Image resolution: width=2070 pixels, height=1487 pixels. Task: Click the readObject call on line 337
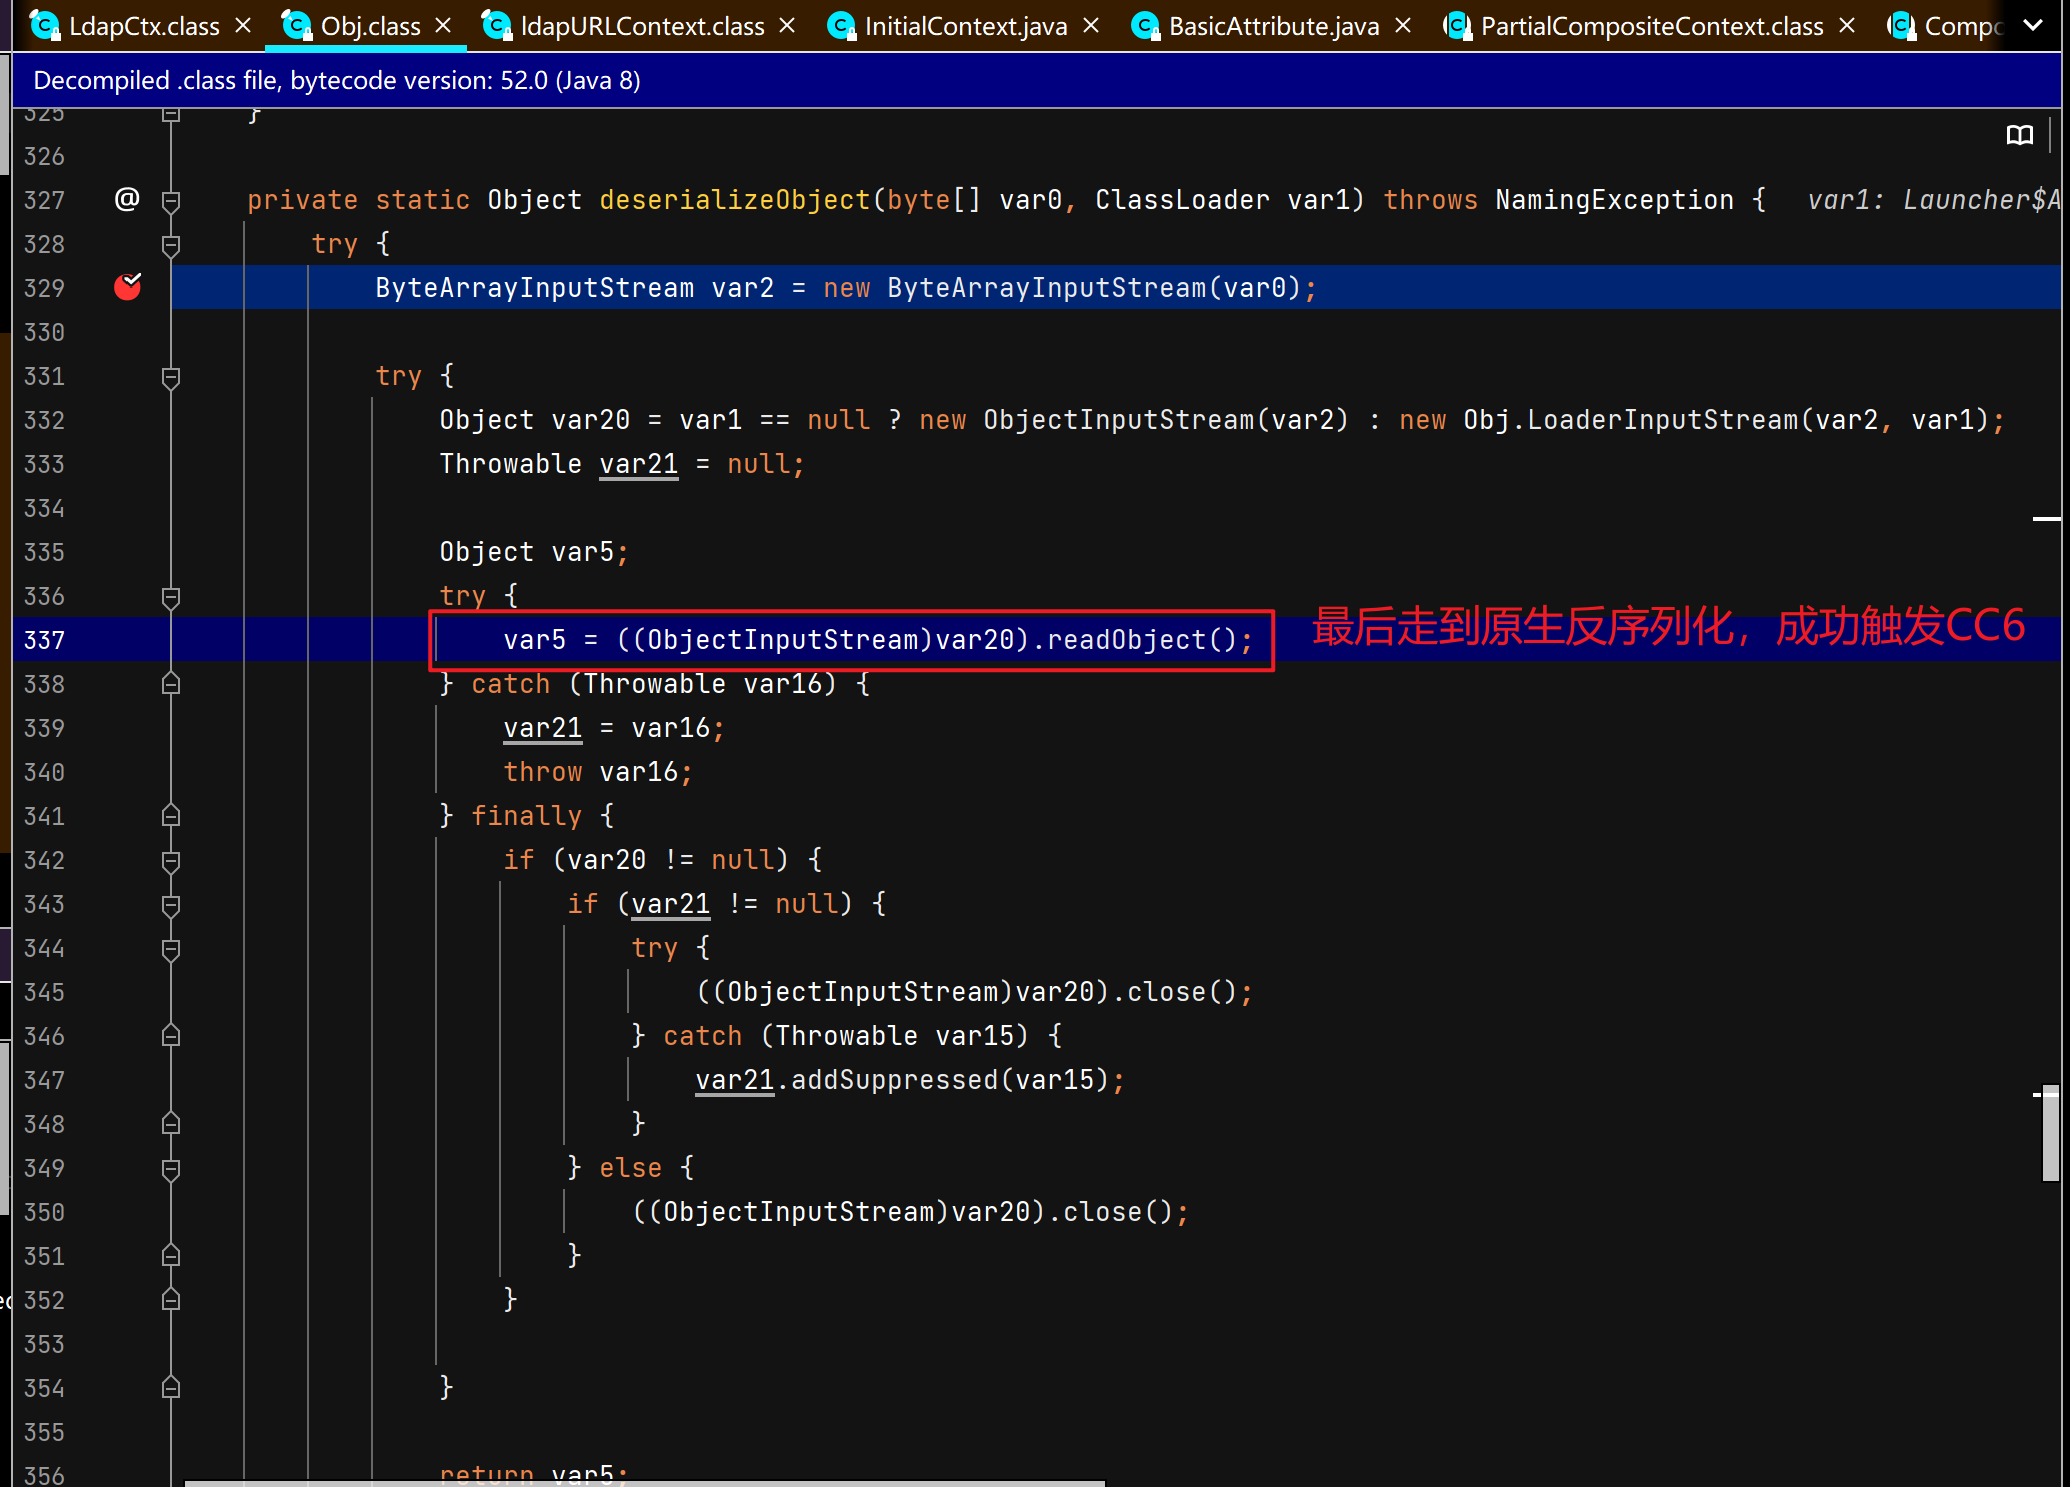(1125, 640)
